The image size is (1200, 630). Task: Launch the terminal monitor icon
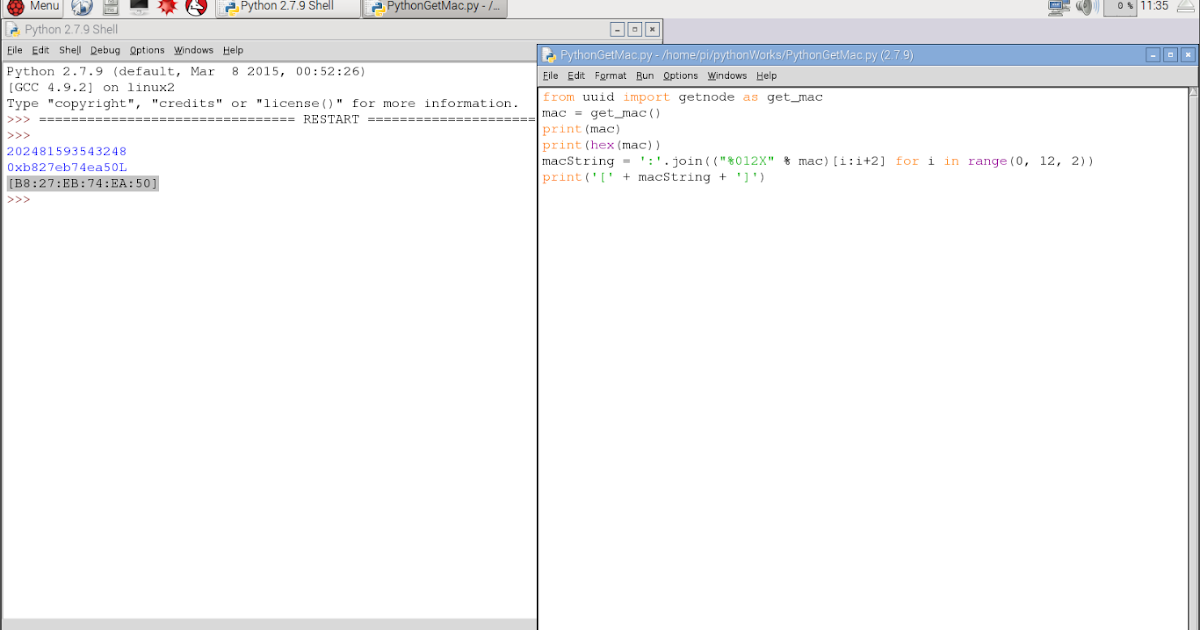[x=139, y=8]
